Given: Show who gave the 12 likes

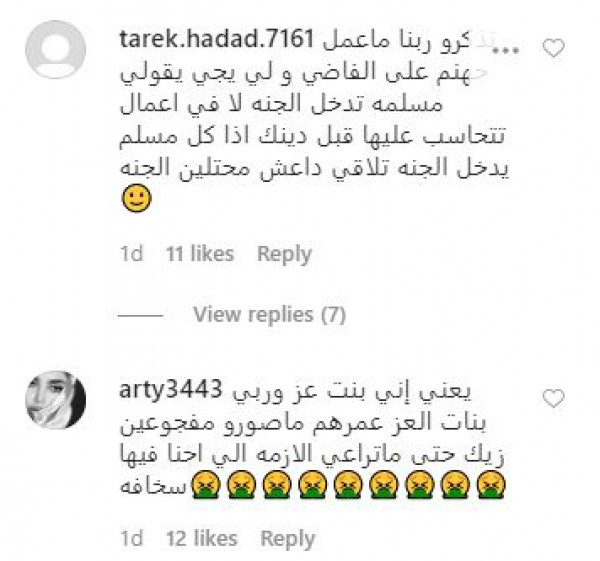Looking at the screenshot, I should [x=202, y=539].
